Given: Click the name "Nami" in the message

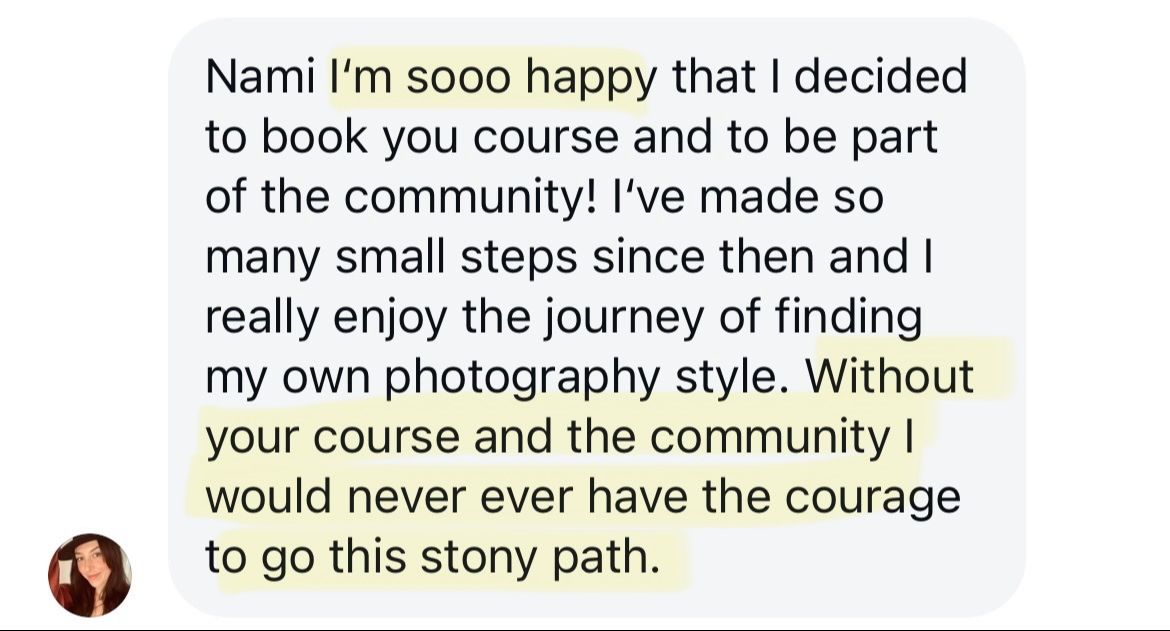Looking at the screenshot, I should (x=260, y=78).
